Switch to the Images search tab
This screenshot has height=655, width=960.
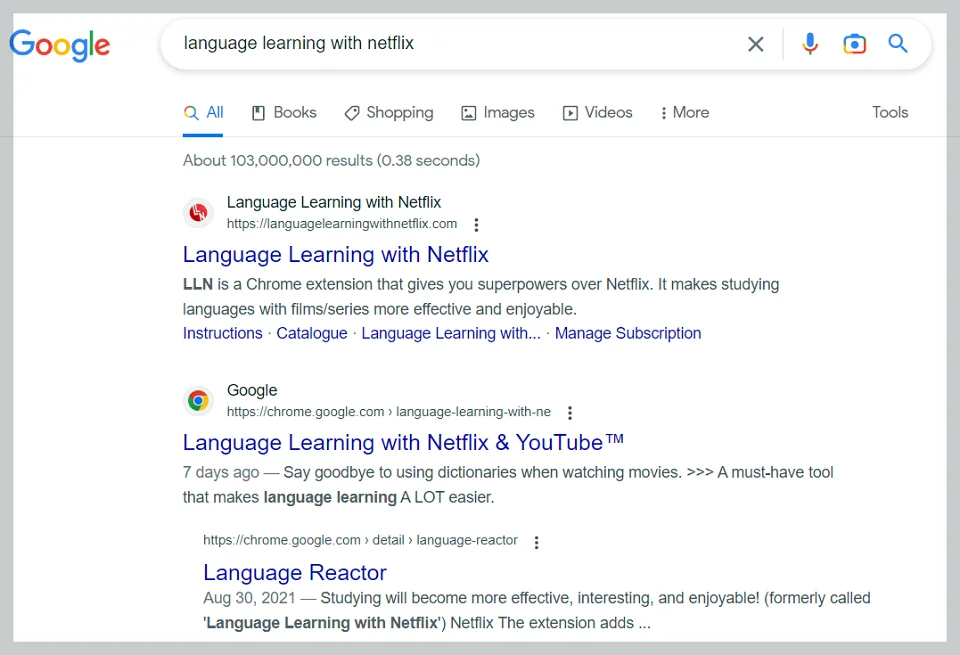pyautogui.click(x=497, y=112)
